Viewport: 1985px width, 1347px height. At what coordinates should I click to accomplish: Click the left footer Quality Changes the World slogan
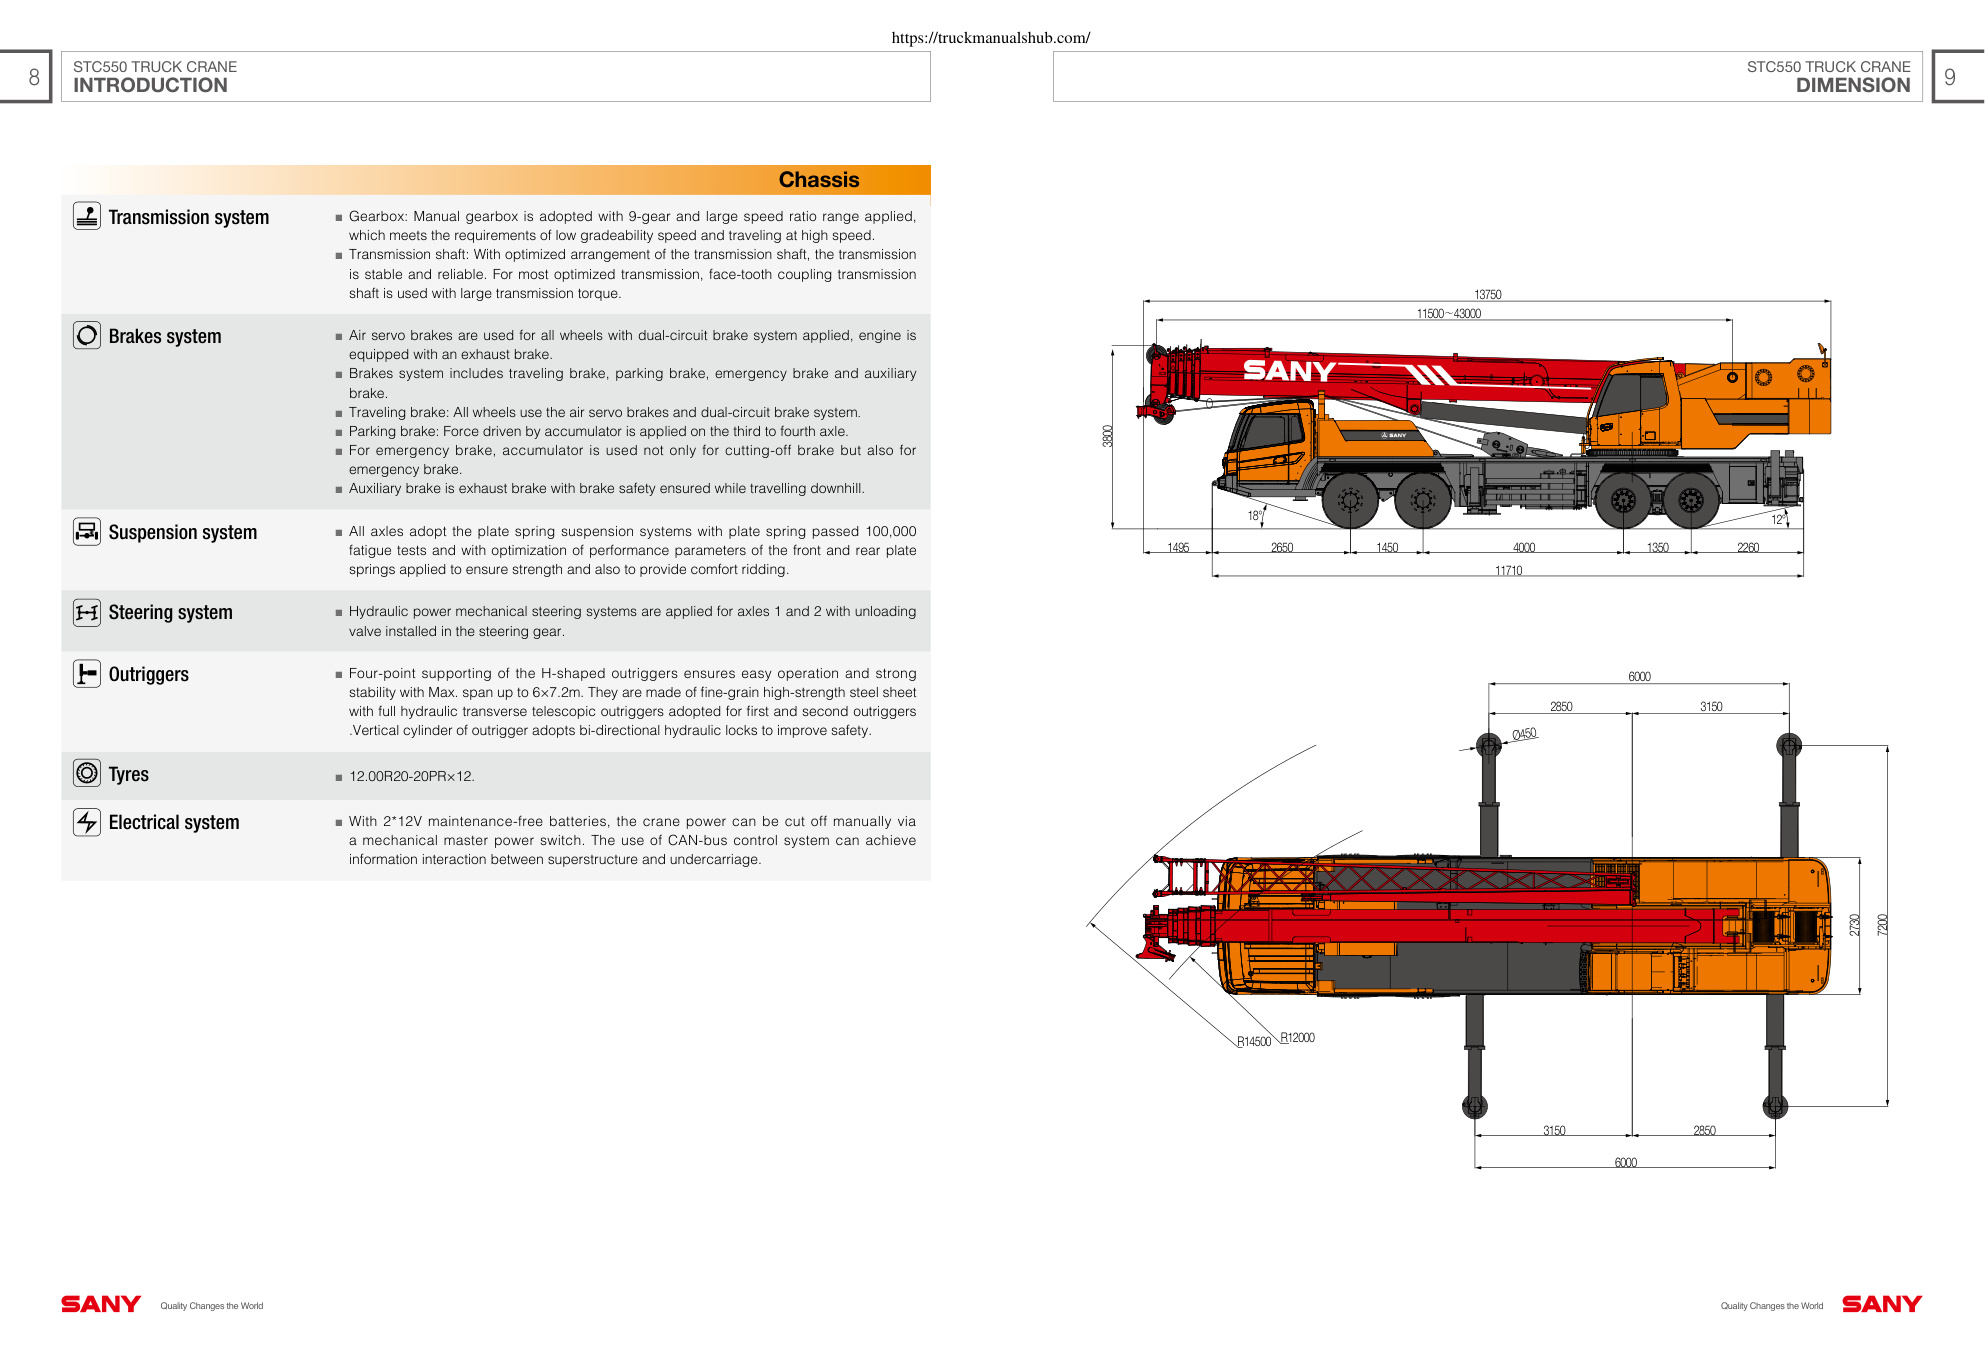tap(212, 1306)
